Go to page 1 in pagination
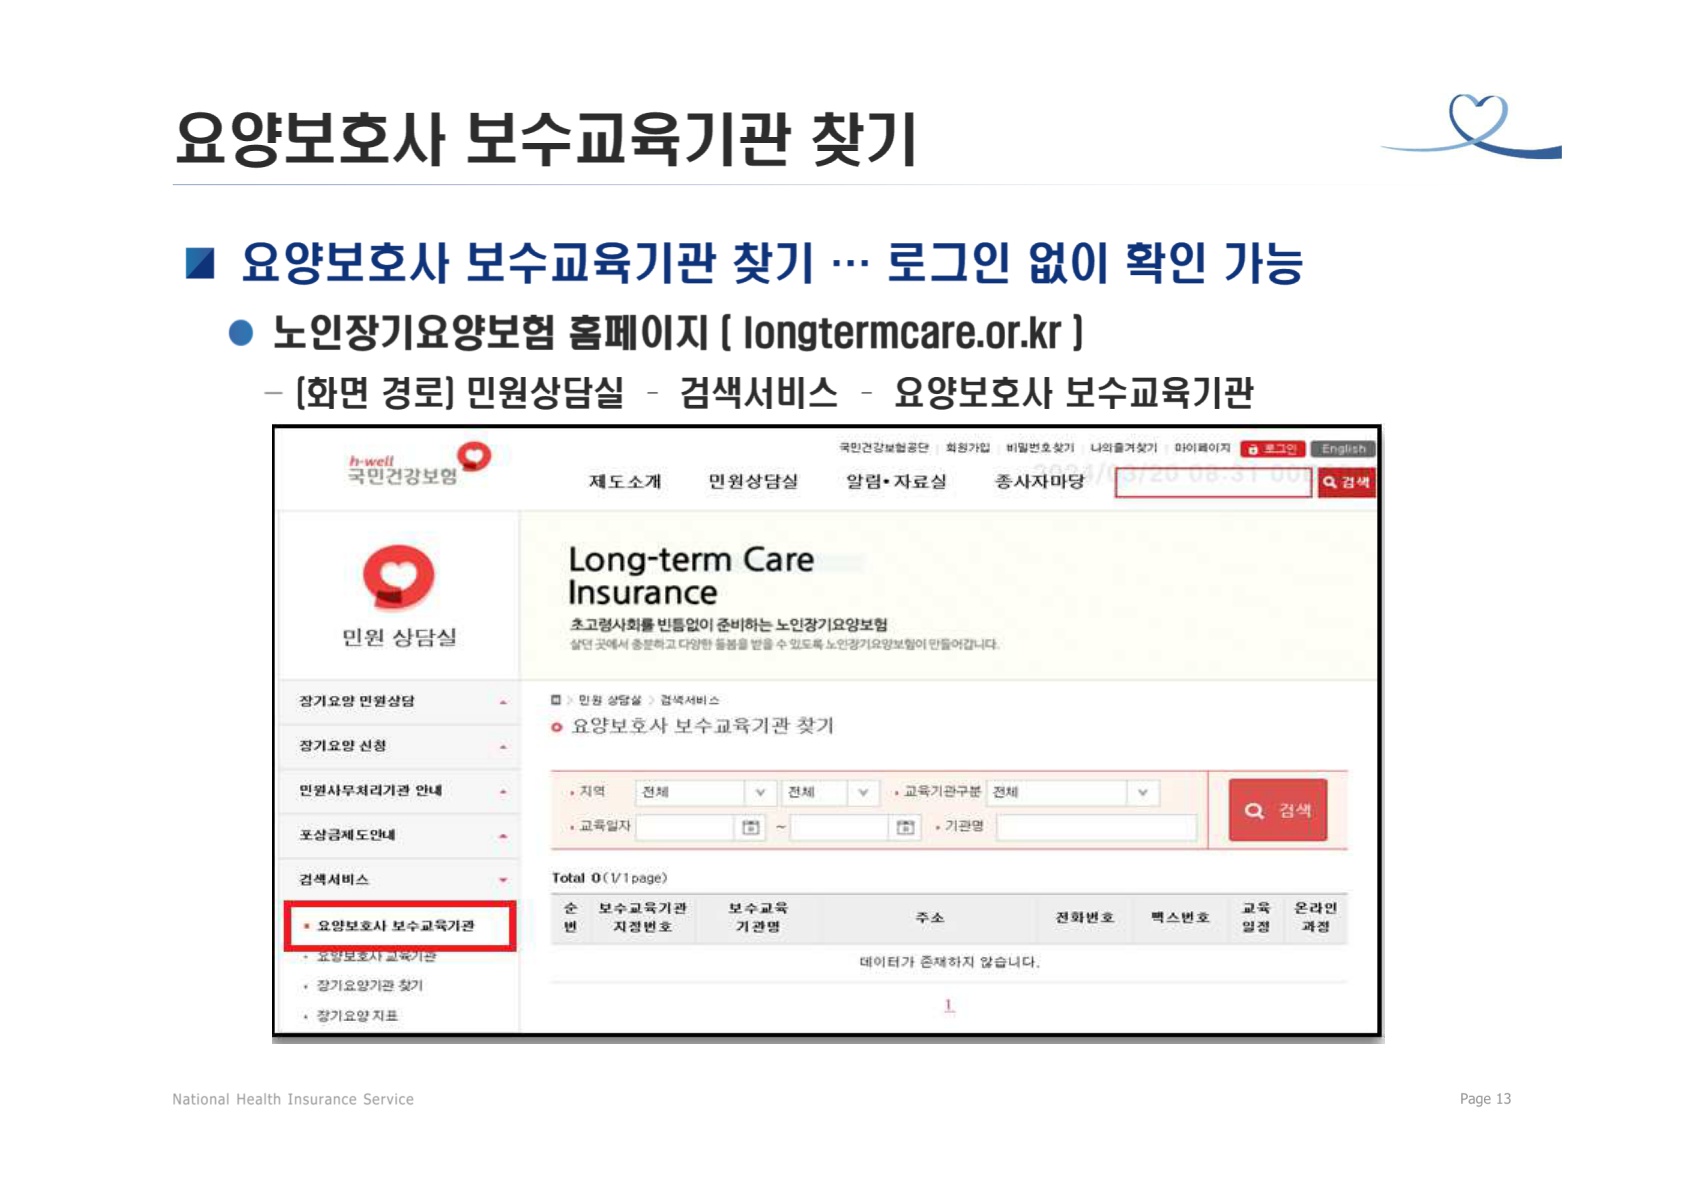Viewport: 1684px width, 1190px height. [948, 1005]
